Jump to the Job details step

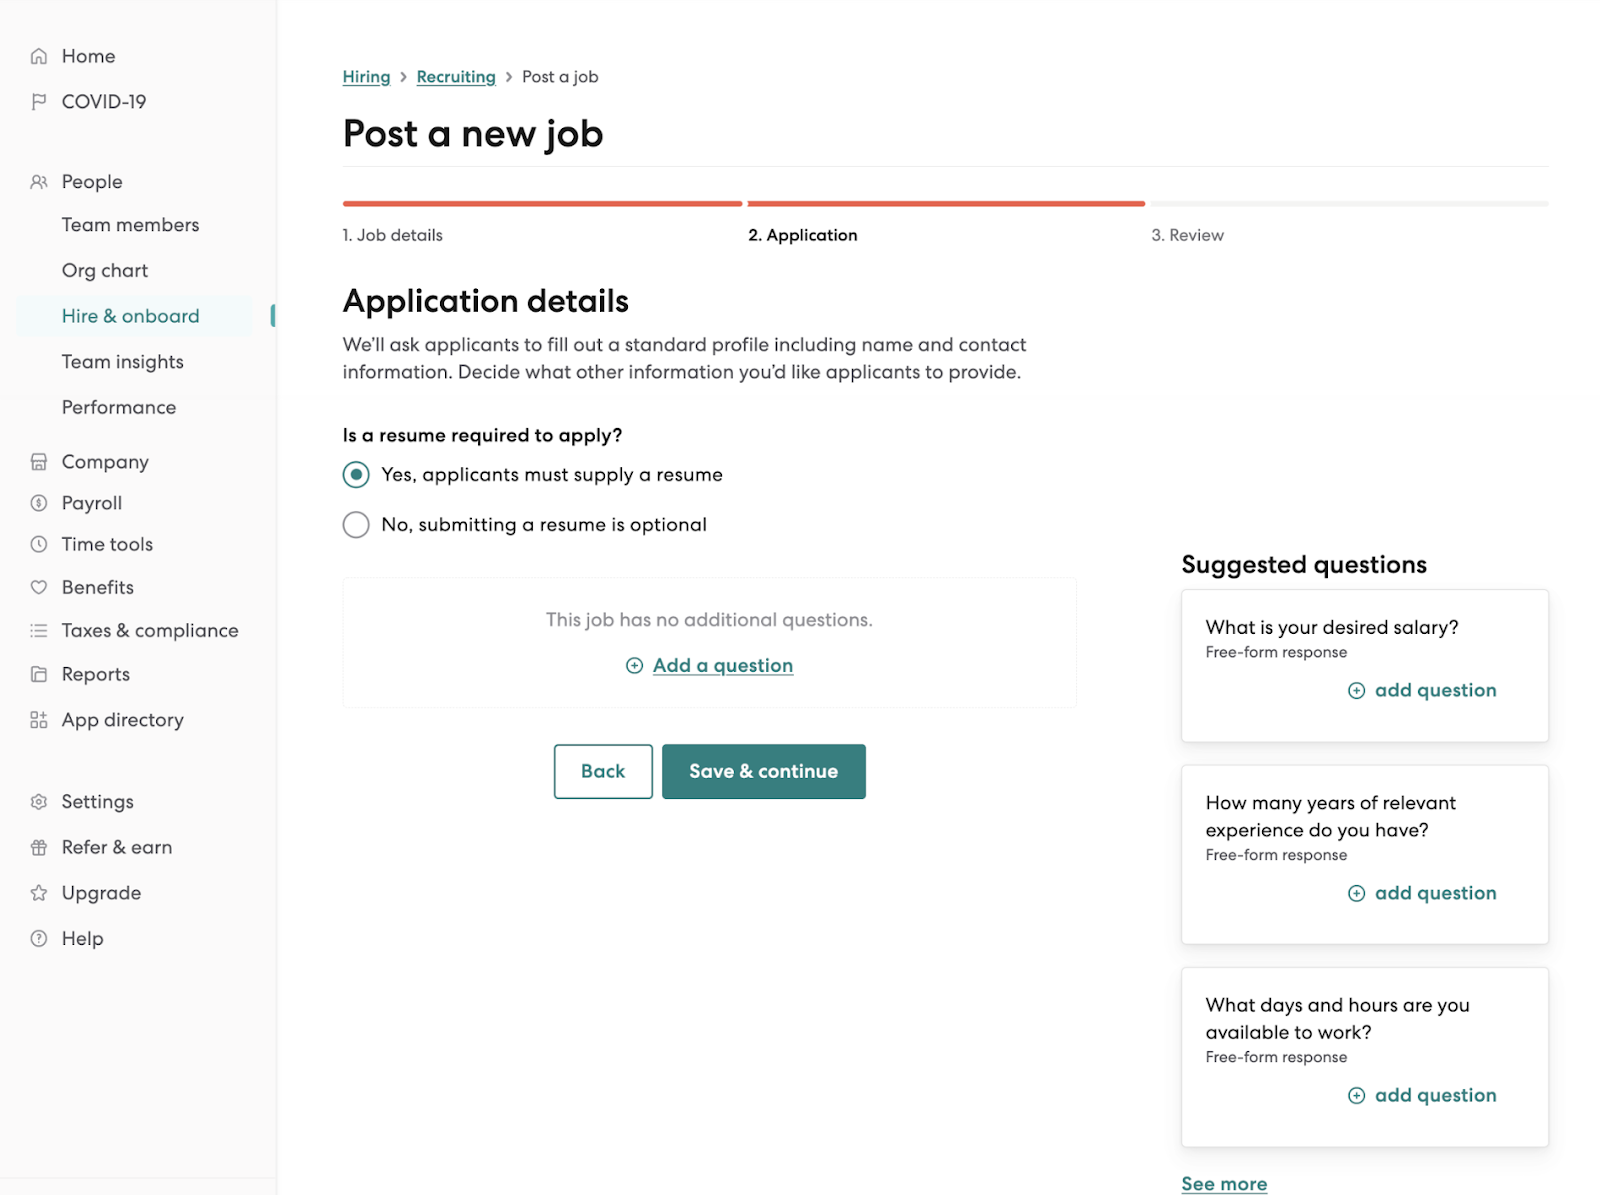point(393,235)
